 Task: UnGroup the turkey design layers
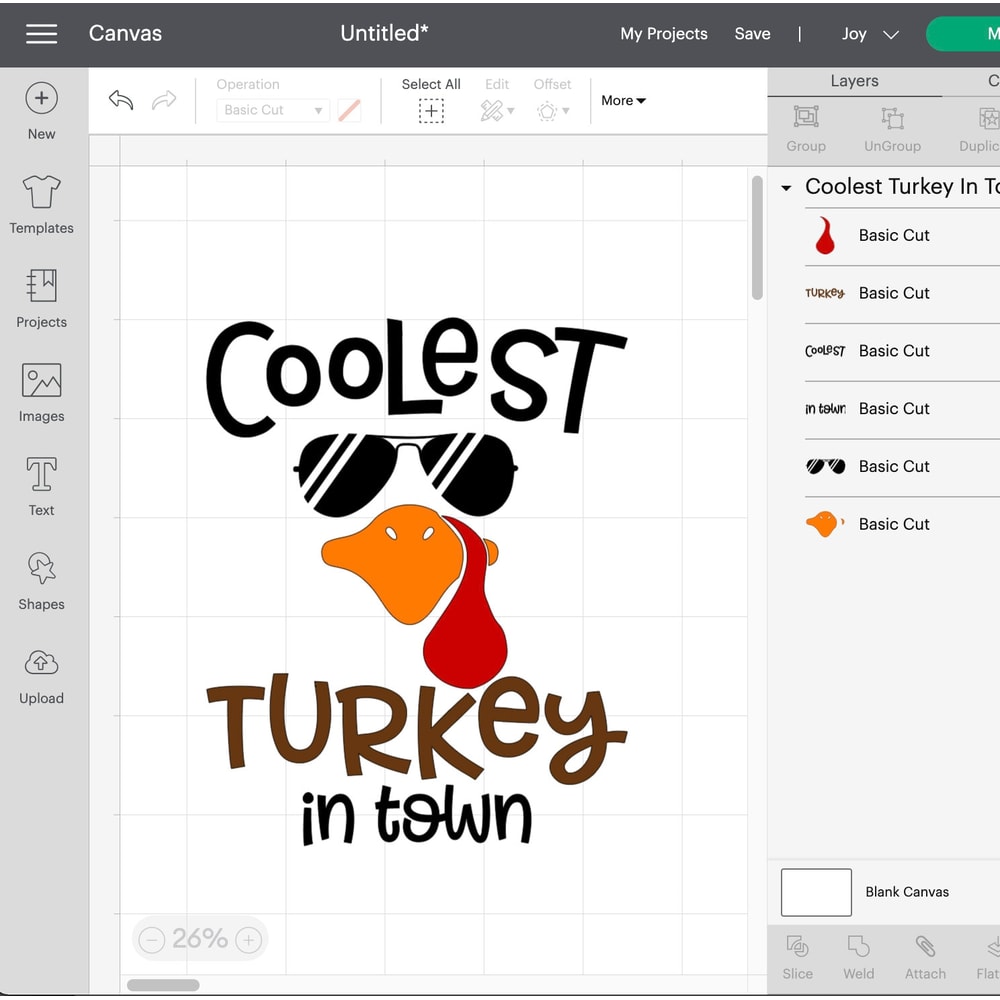[x=892, y=130]
